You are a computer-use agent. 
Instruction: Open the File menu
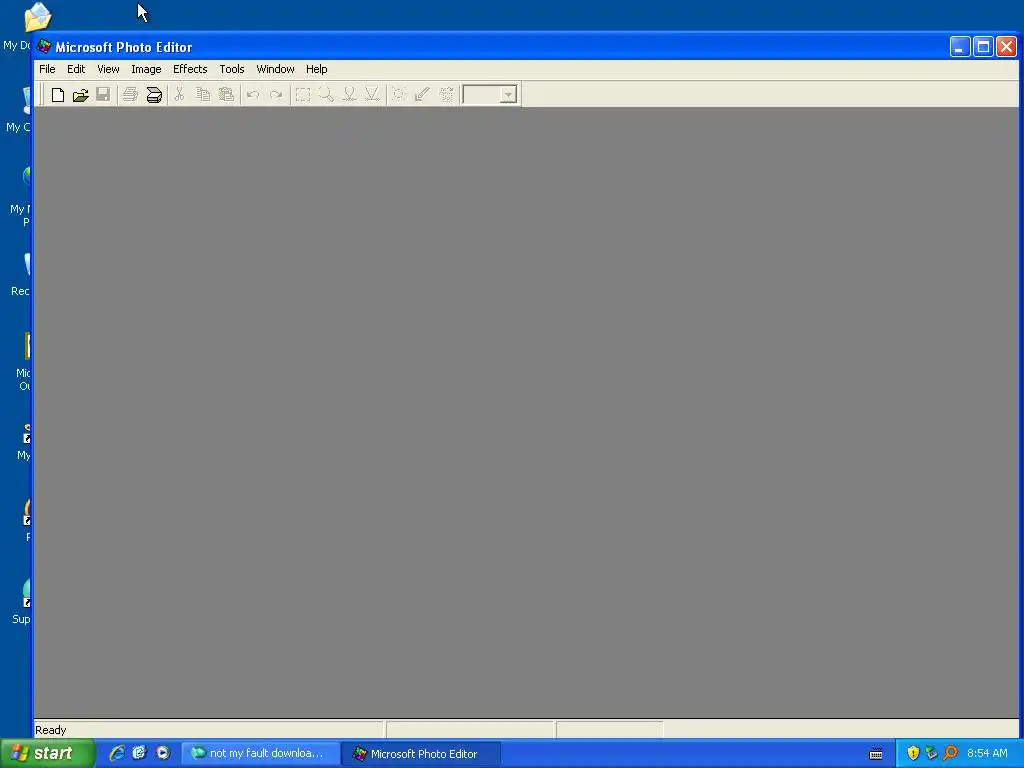point(47,69)
